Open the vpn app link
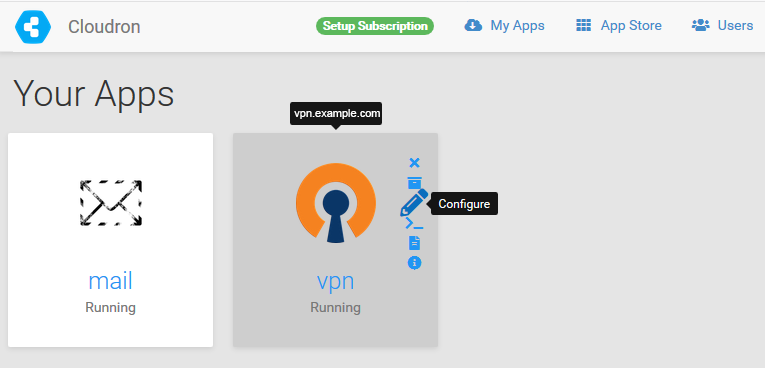765x368 pixels. click(335, 281)
